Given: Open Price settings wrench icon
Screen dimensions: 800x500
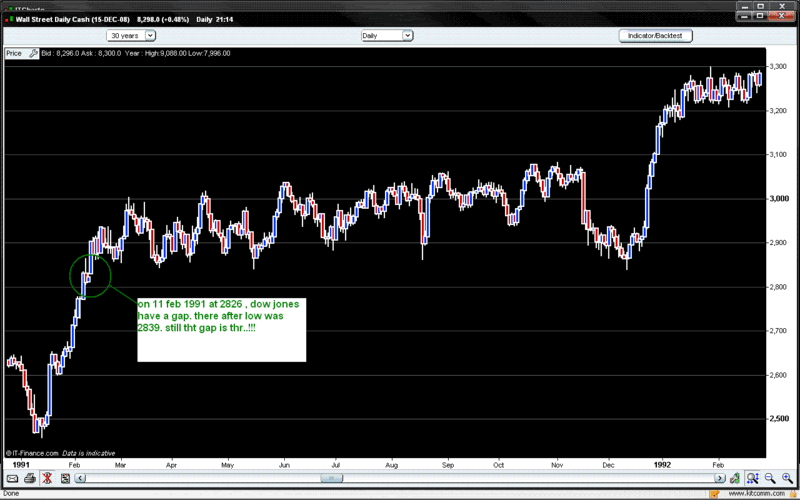Looking at the screenshot, I should [x=33, y=53].
